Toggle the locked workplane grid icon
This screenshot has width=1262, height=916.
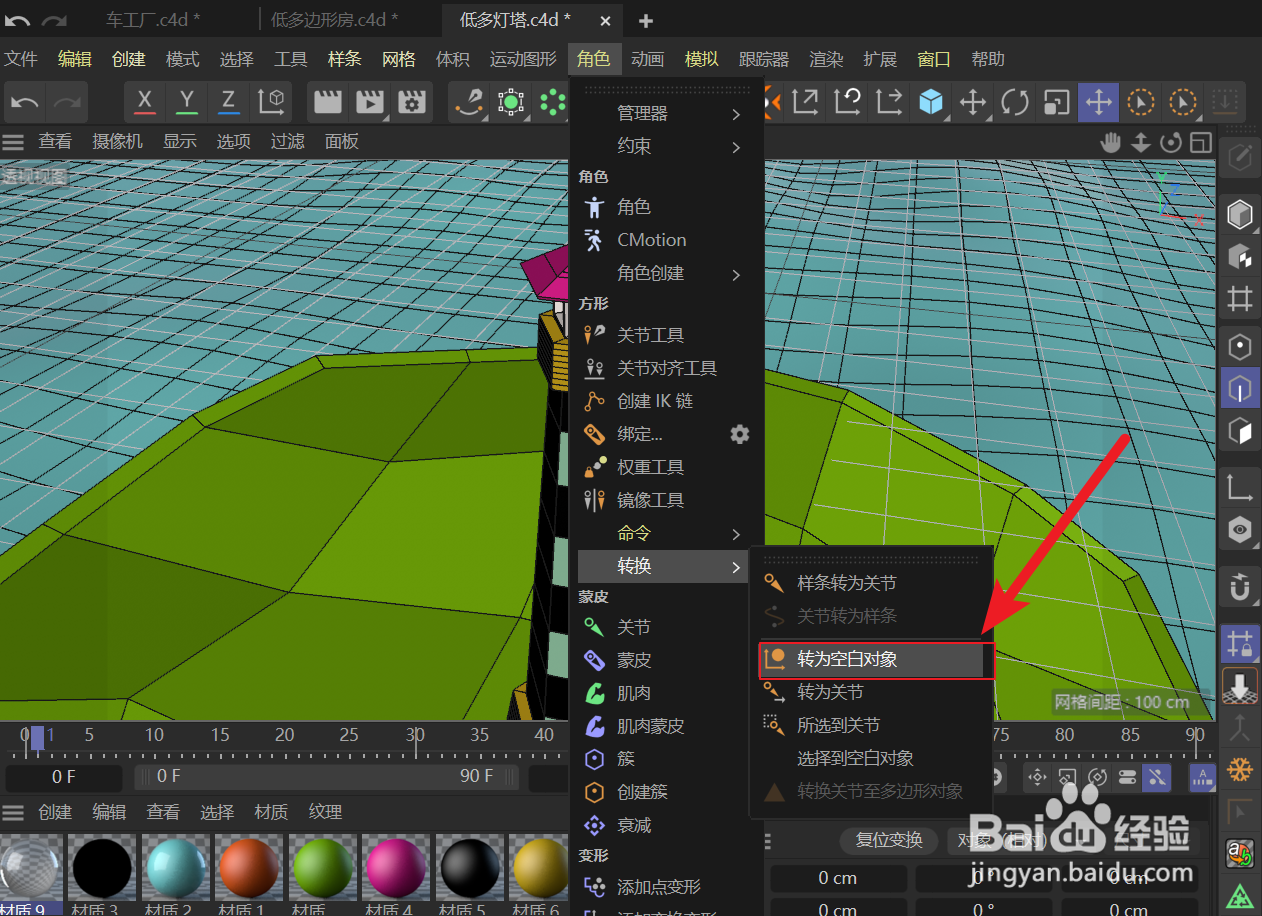point(1240,644)
